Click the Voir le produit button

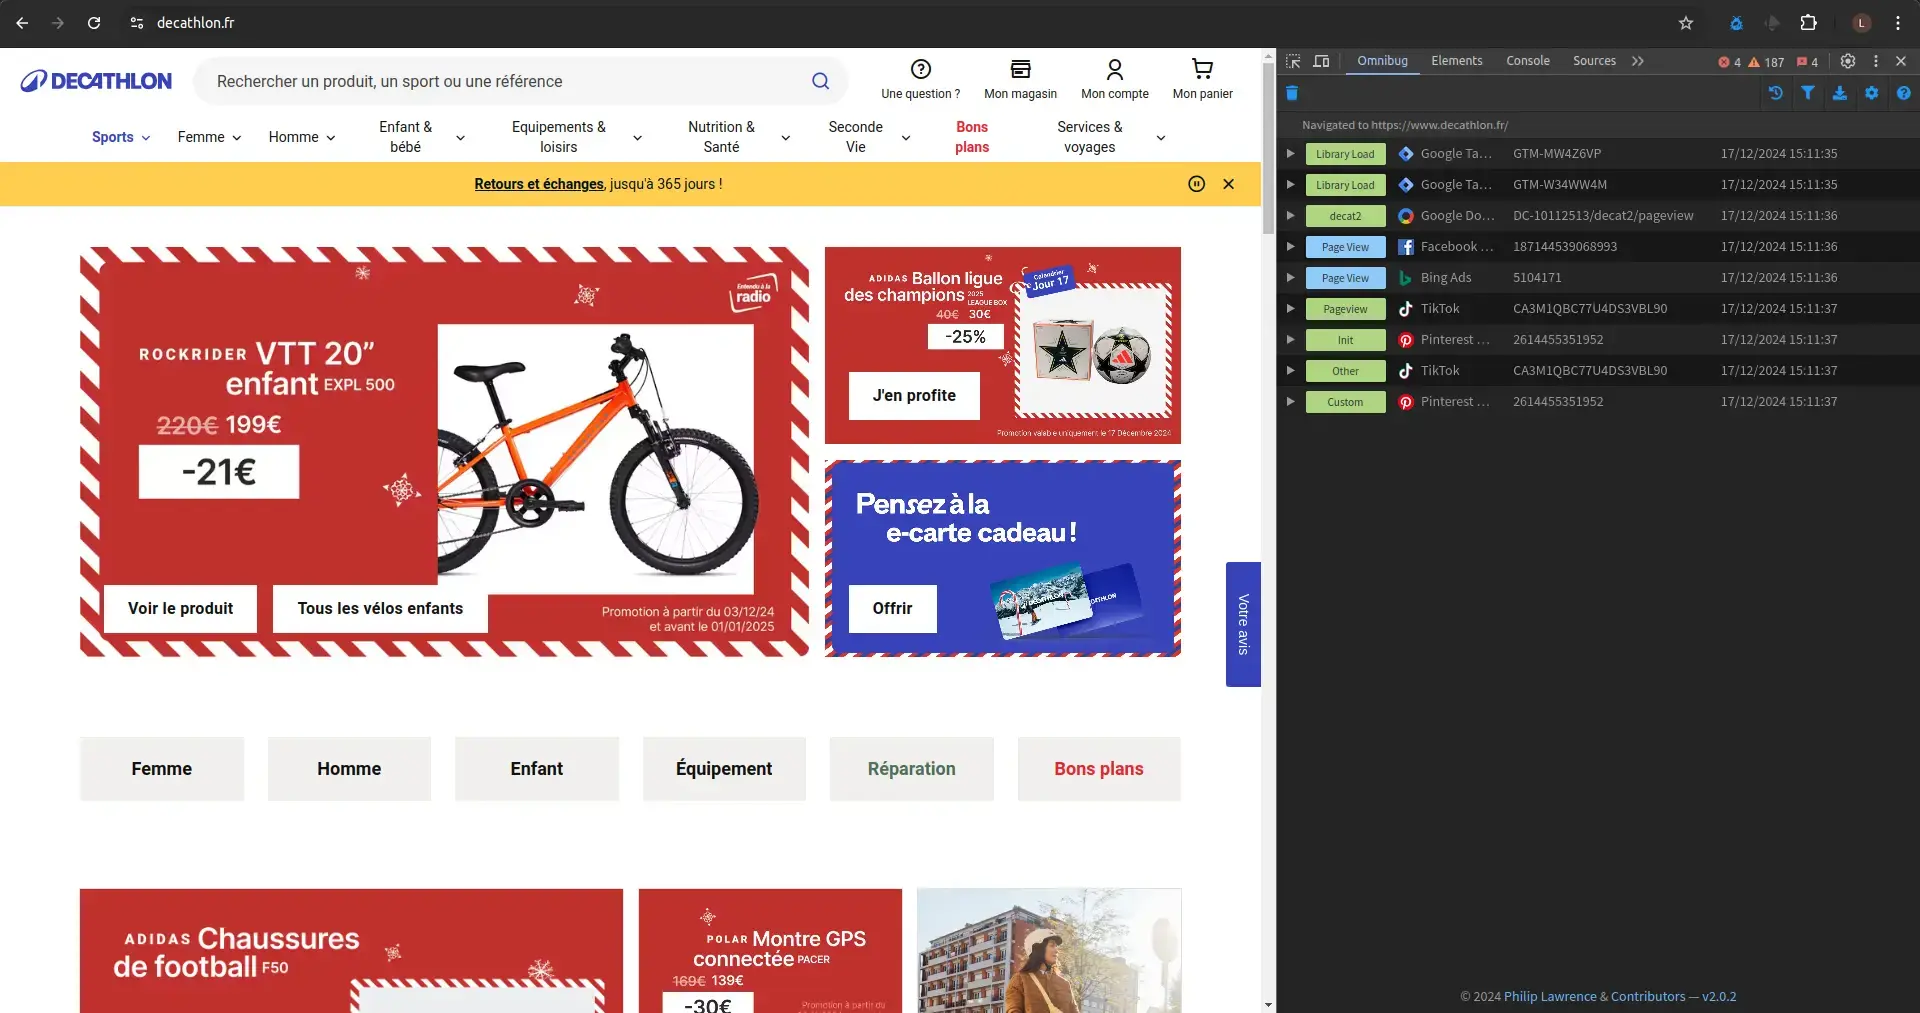[180, 608]
